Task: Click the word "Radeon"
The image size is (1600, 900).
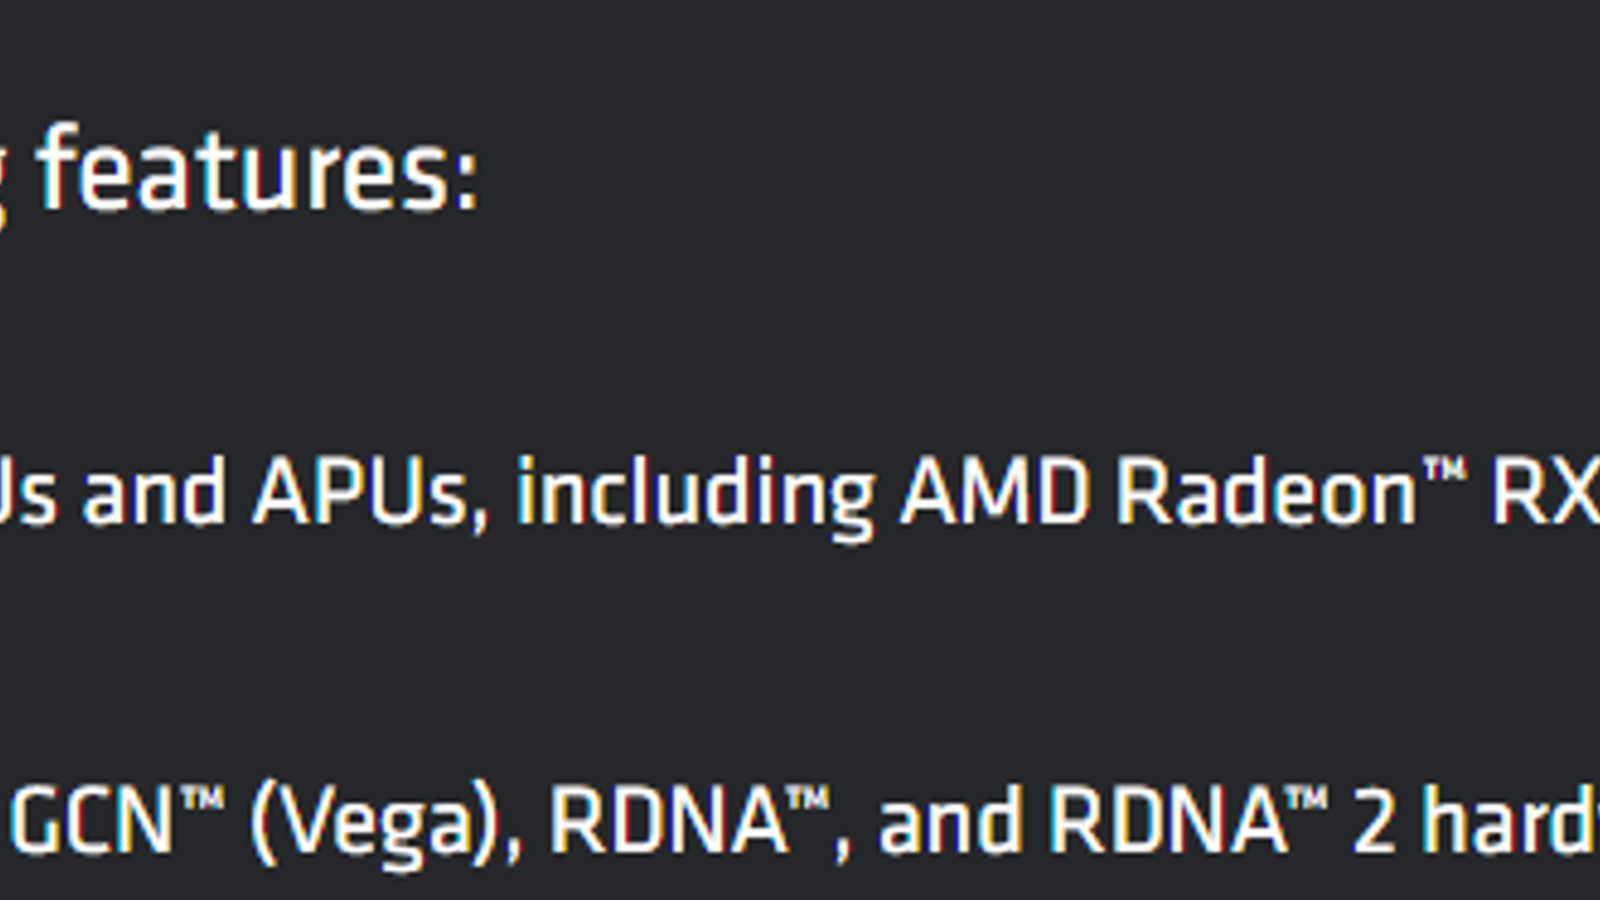Action: [1266, 493]
